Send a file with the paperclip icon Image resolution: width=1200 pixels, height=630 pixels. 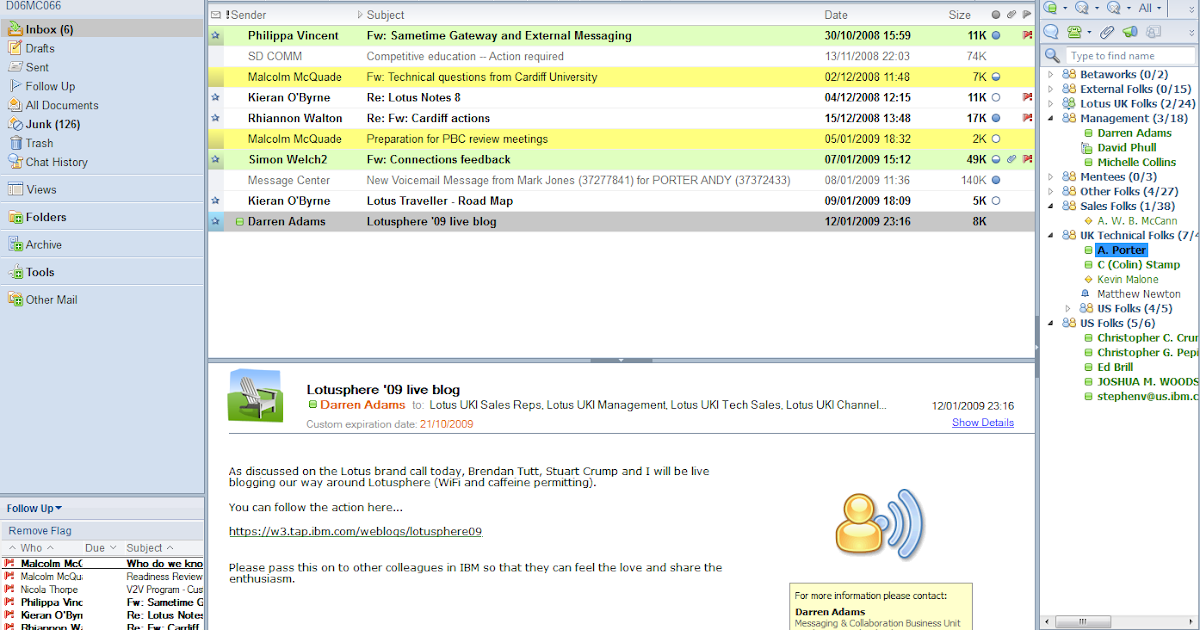point(1106,31)
